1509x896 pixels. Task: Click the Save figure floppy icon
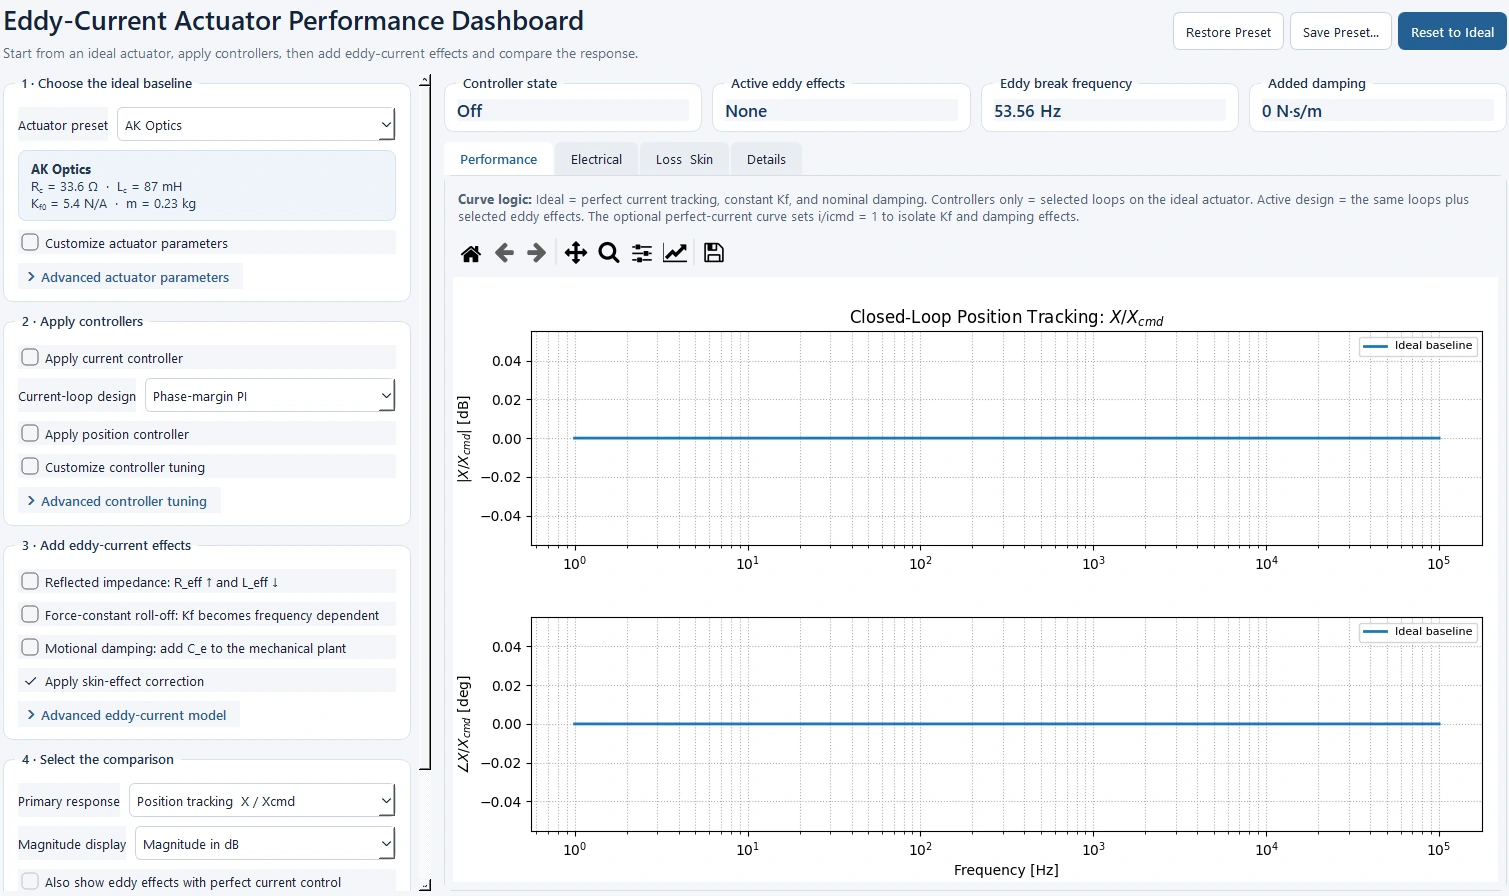click(714, 253)
